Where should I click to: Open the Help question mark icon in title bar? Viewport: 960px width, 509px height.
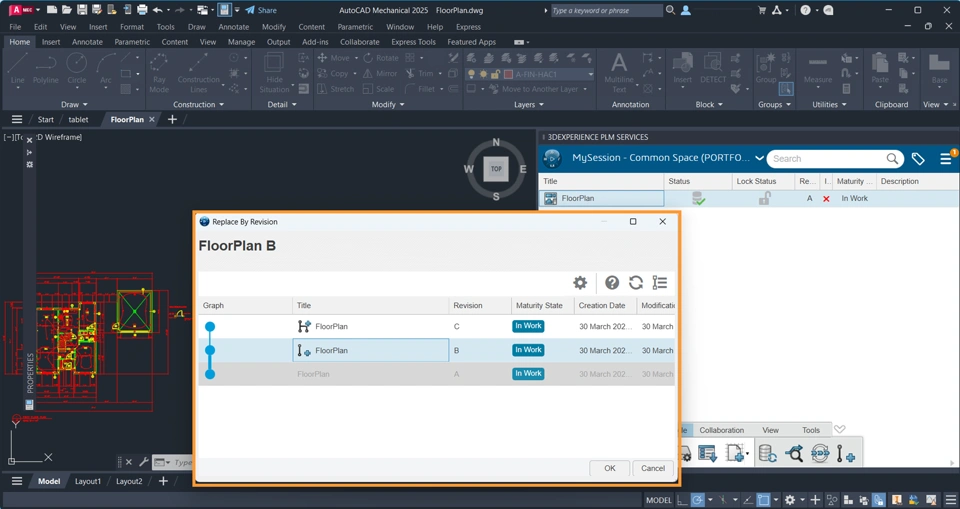coord(805,10)
